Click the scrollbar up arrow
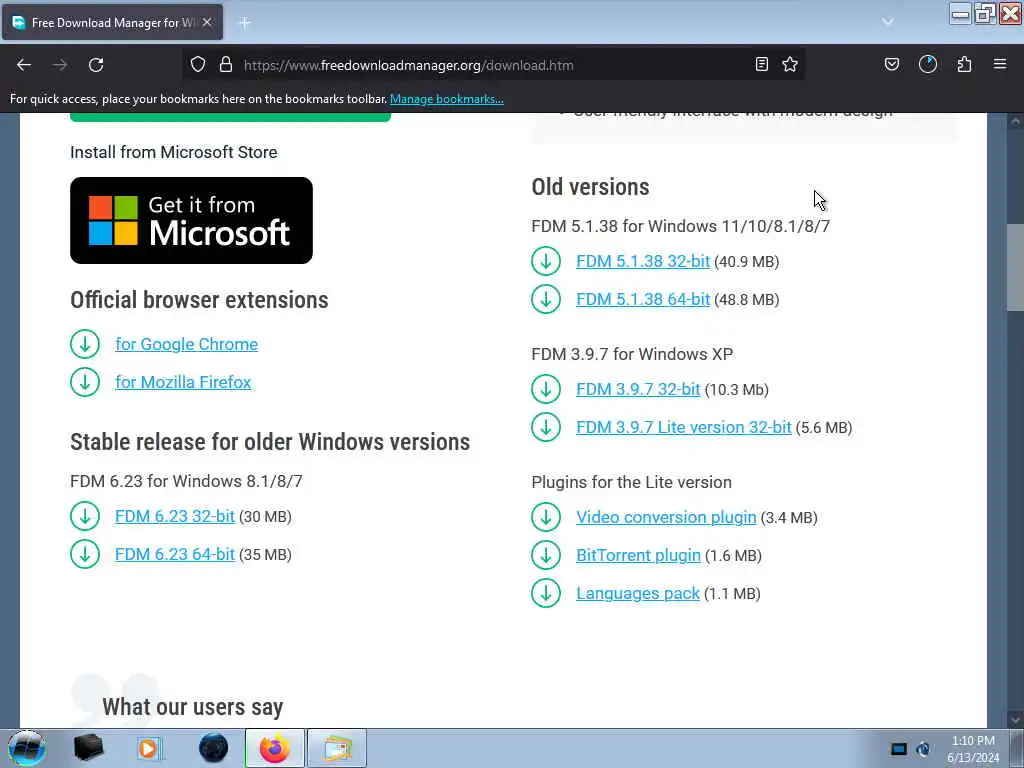This screenshot has height=768, width=1024. point(1015,121)
